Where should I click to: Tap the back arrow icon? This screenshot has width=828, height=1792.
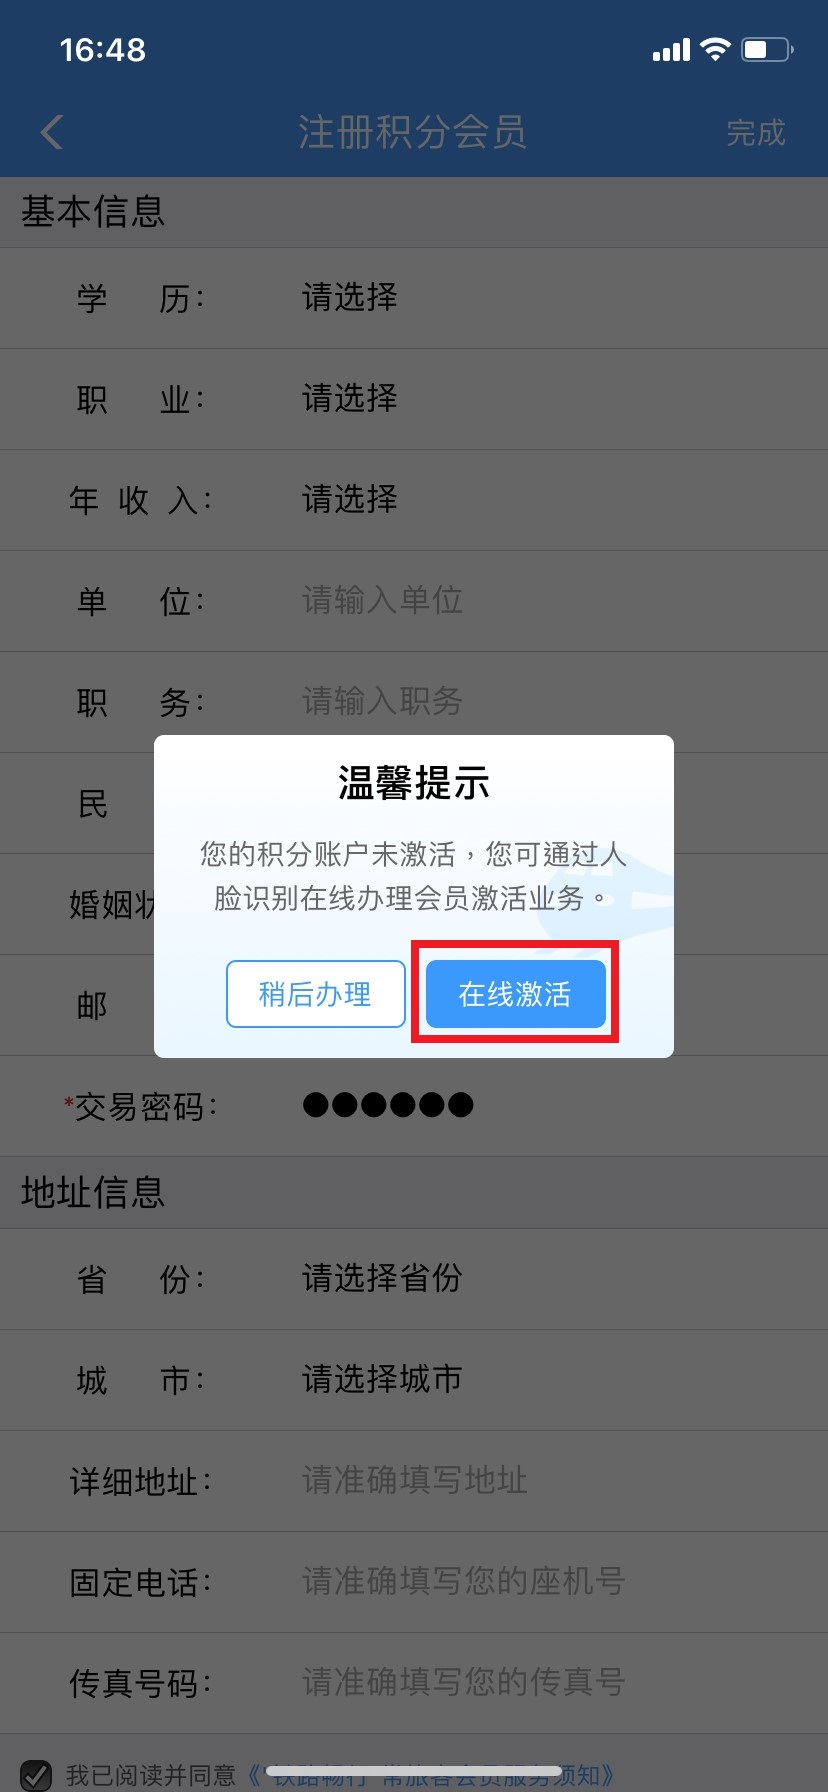[x=52, y=132]
